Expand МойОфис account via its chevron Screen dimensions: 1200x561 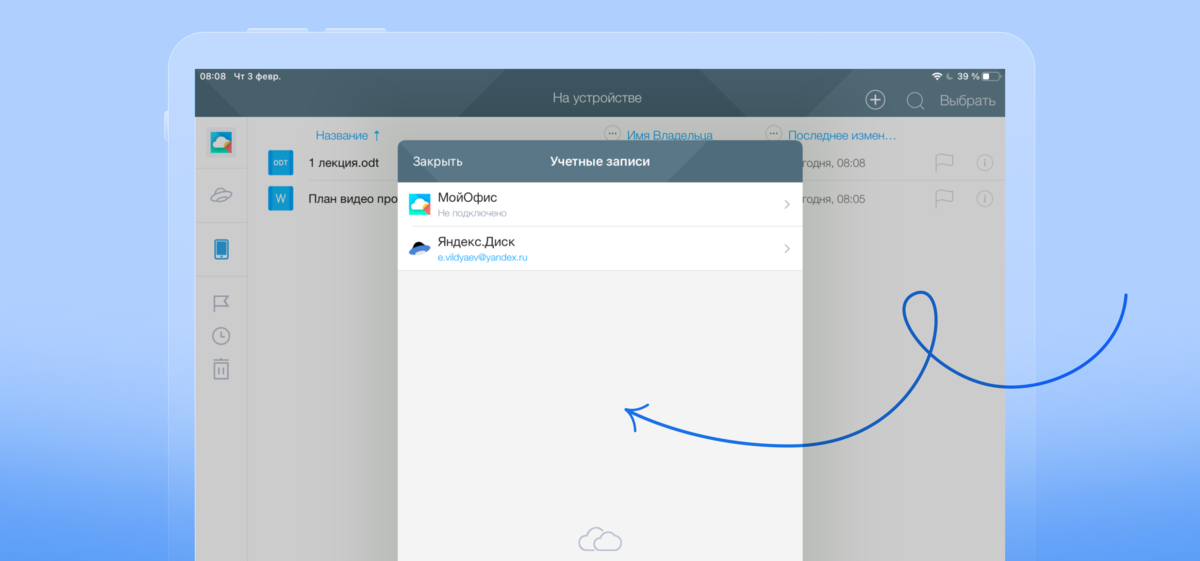pyautogui.click(x=787, y=205)
